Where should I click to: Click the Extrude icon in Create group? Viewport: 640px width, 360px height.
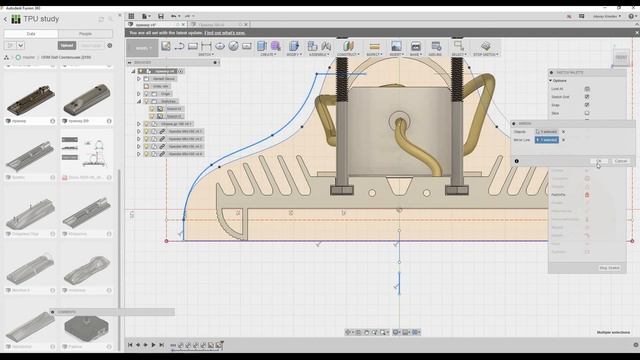click(x=262, y=46)
